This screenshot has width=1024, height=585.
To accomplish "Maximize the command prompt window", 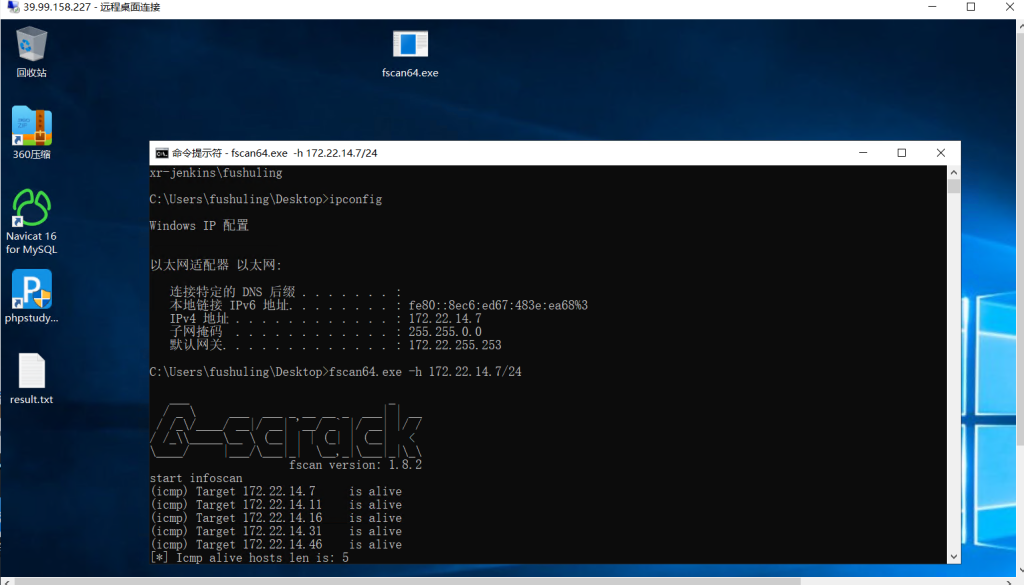I will 901,153.
